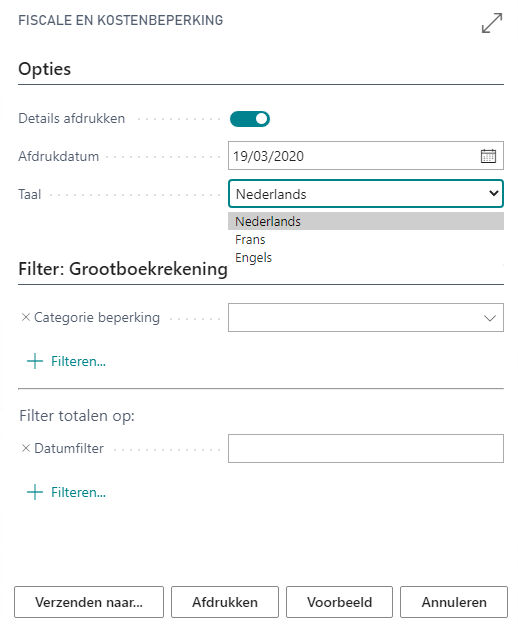518x624 pixels.
Task: Click the Verzenden naar... button
Action: (89, 602)
